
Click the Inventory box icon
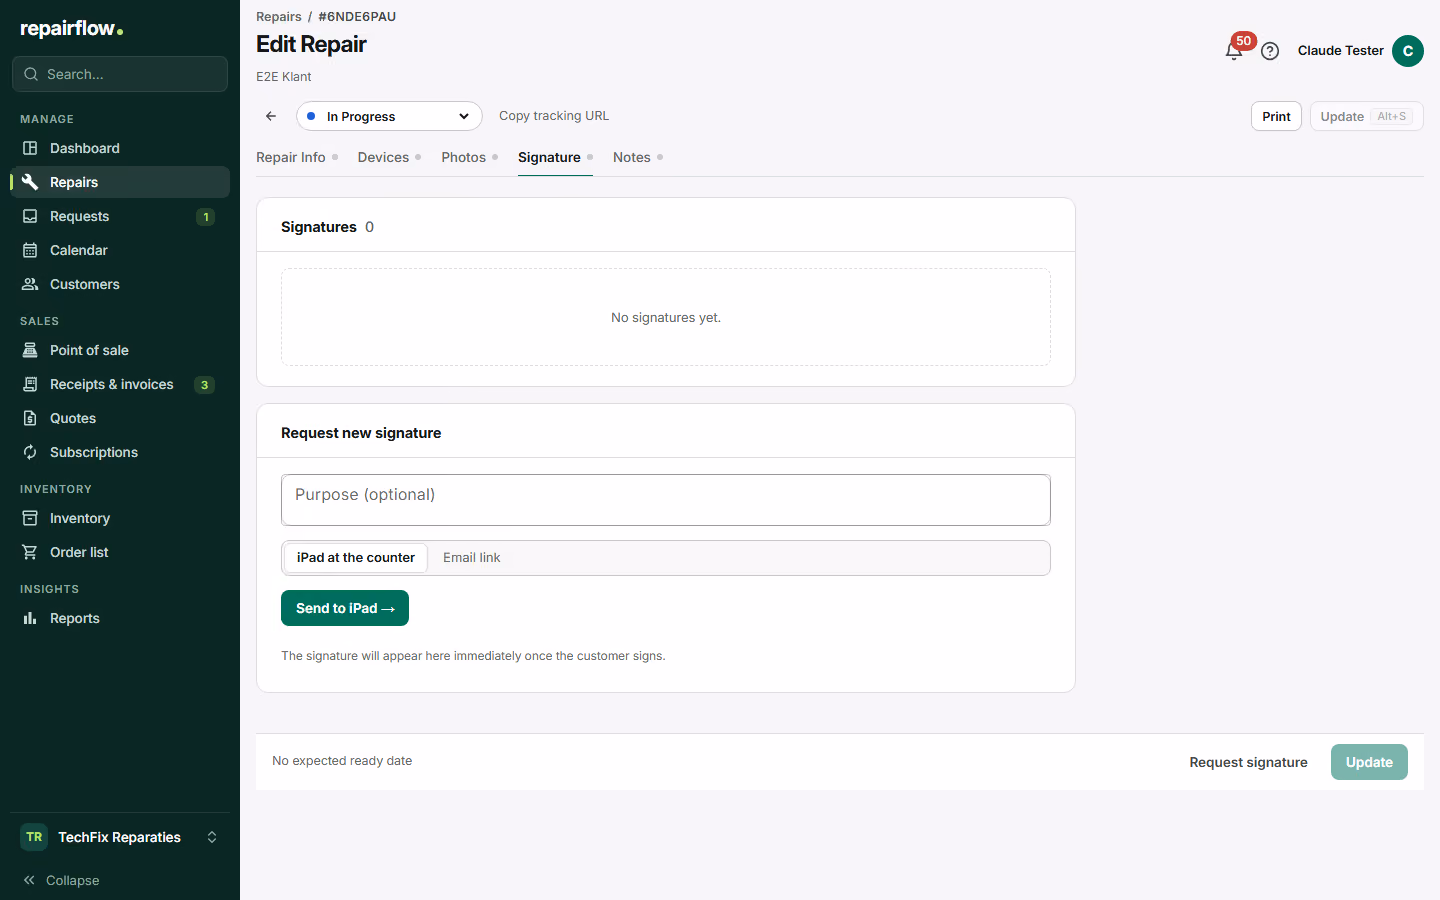[x=30, y=518]
